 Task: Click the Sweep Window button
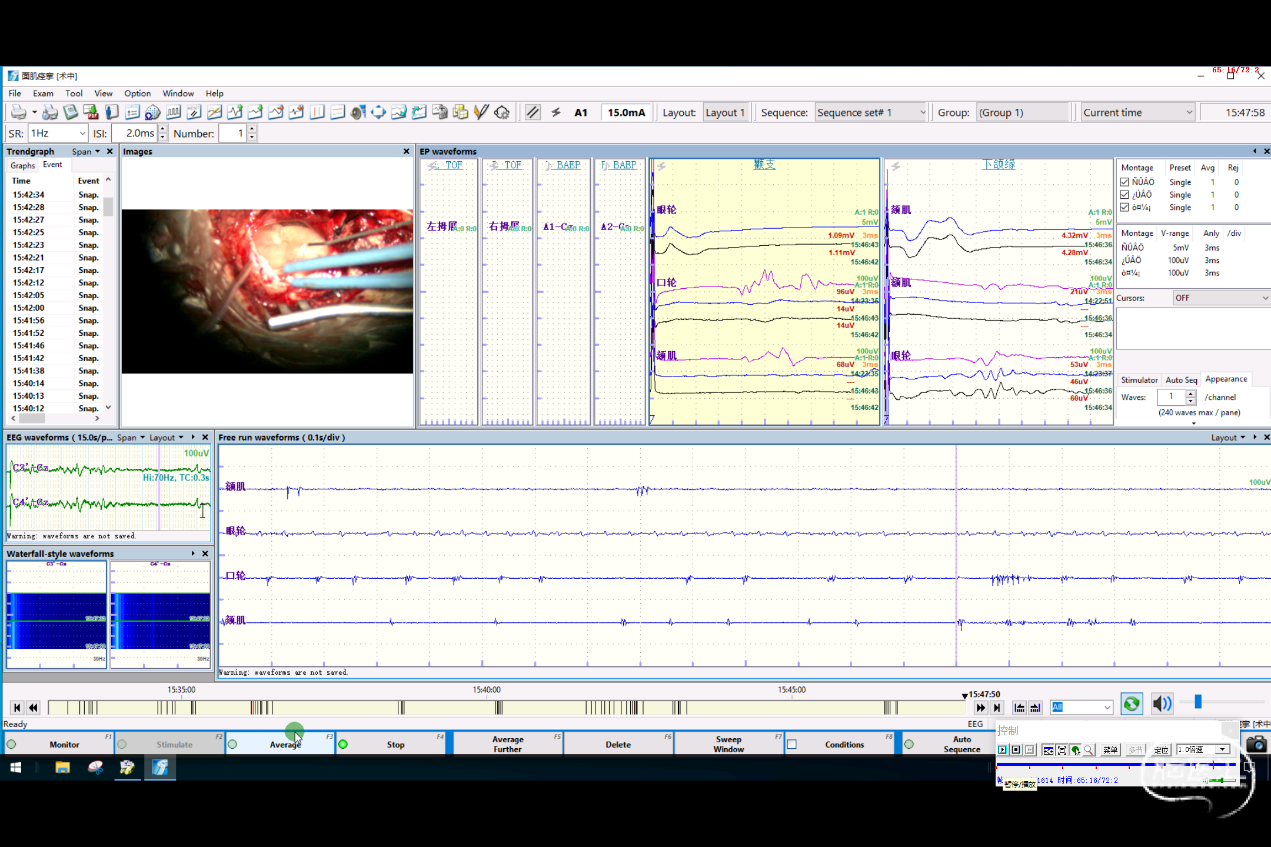(728, 744)
